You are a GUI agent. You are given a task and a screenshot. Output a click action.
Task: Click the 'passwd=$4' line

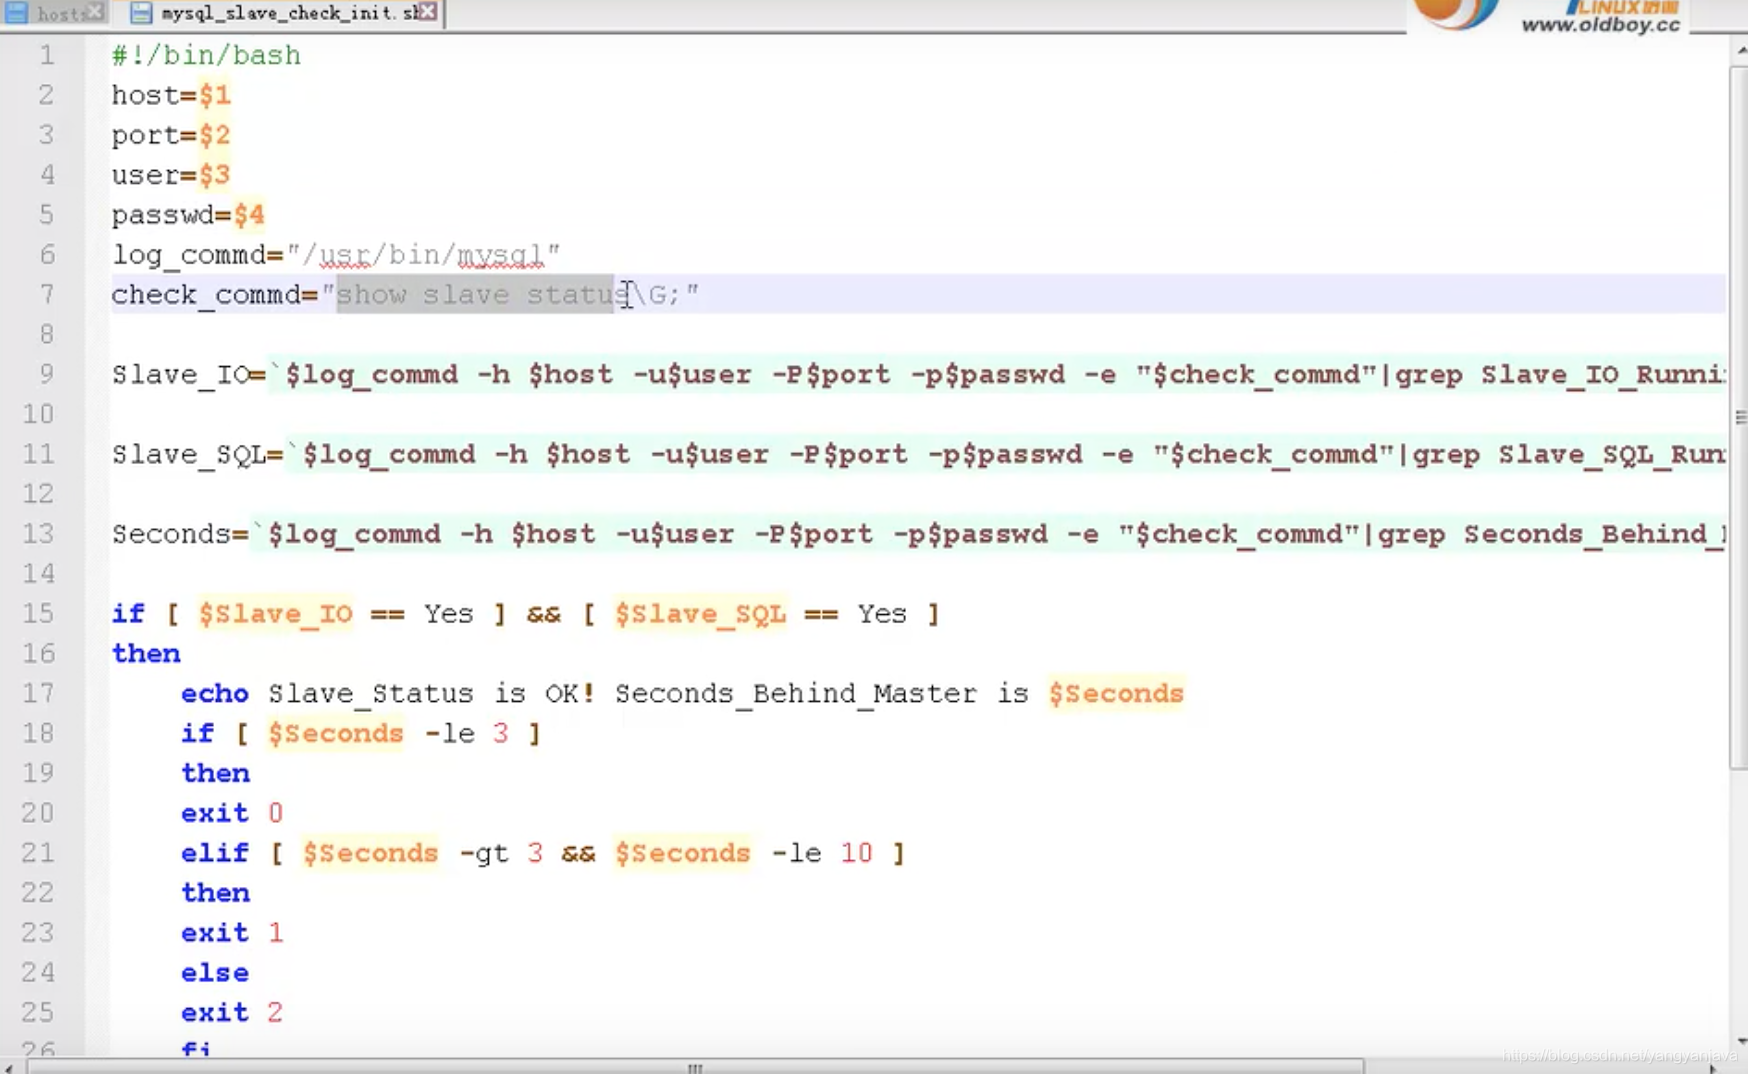tap(188, 215)
